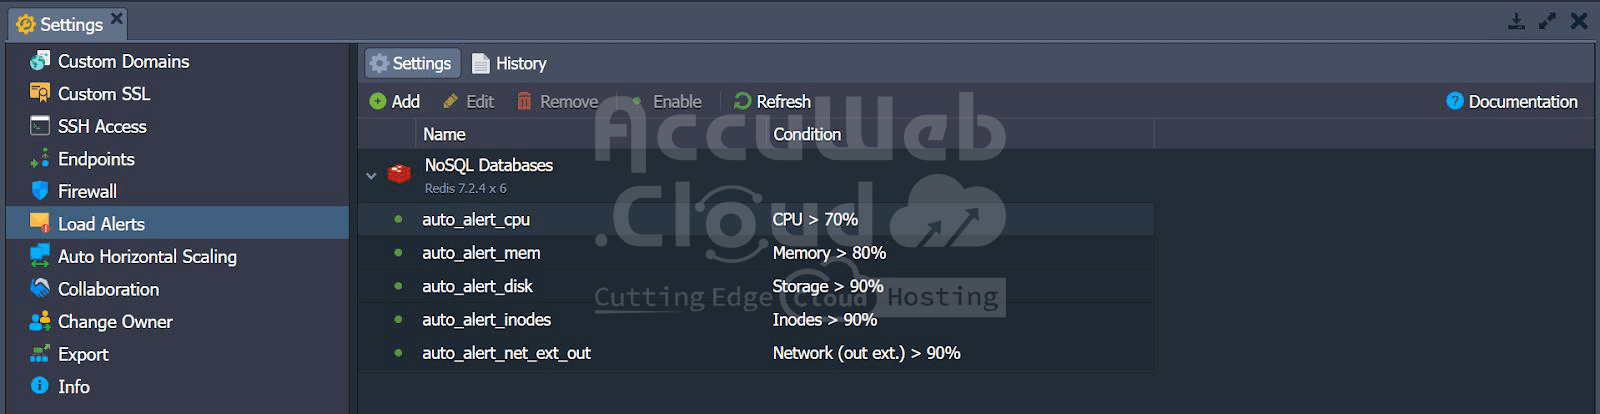Switch to the History tab
The height and width of the screenshot is (414, 1600).
click(509, 63)
